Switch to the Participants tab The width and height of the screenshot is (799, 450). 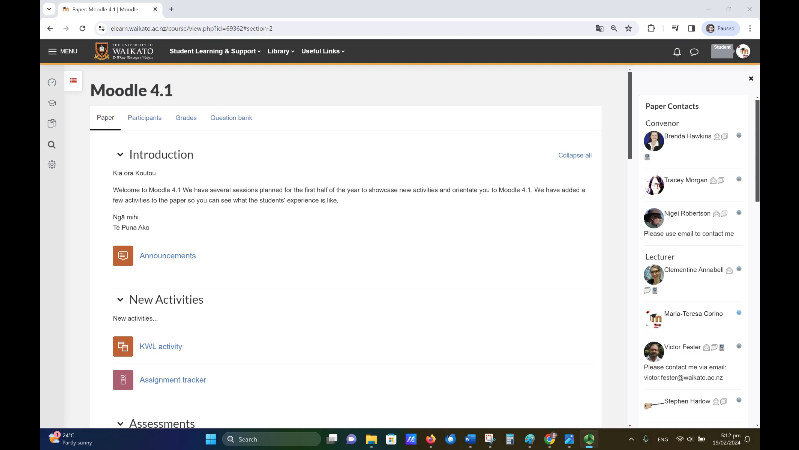coord(144,118)
